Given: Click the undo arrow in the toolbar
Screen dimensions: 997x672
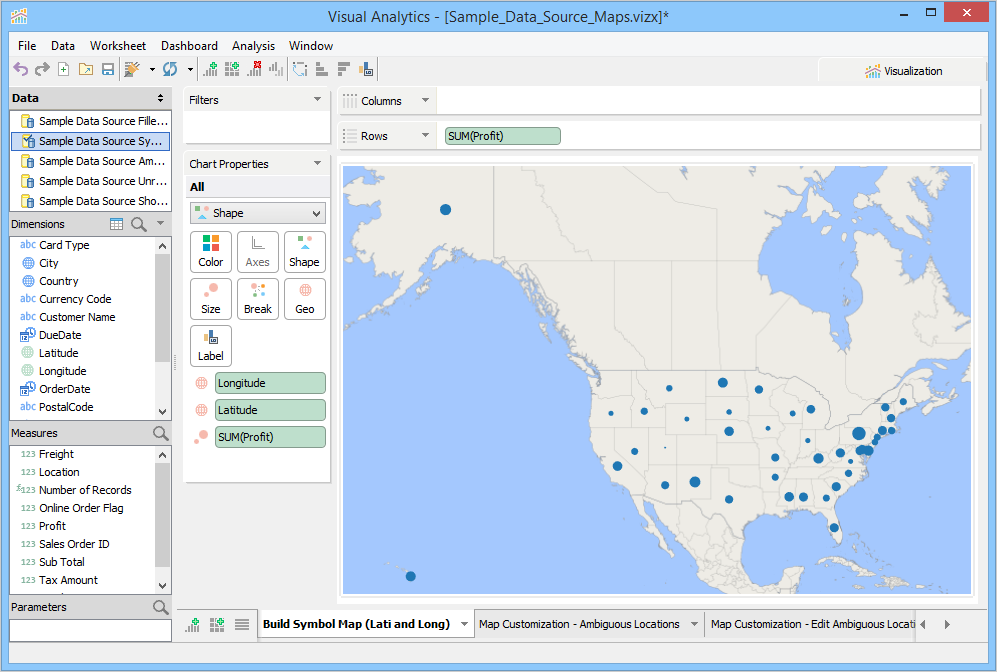Looking at the screenshot, I should pos(20,69).
